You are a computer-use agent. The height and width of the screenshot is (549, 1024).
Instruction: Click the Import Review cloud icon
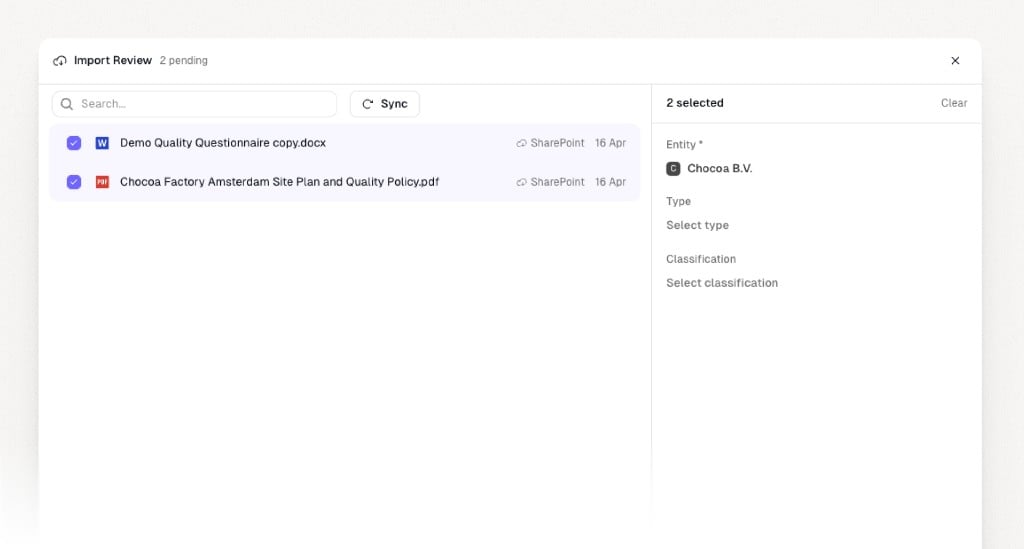click(59, 61)
